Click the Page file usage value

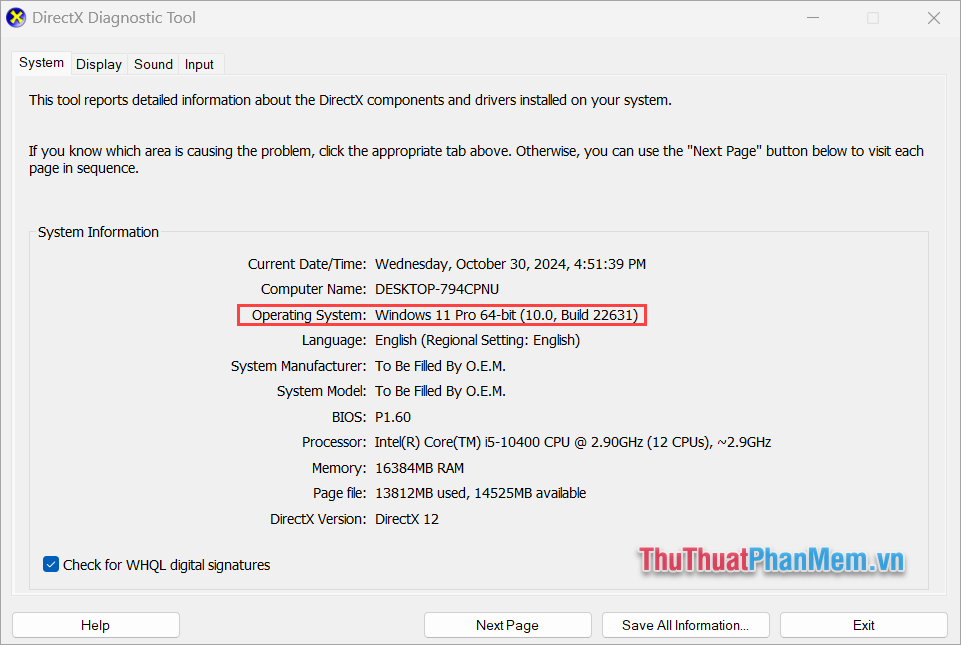tap(480, 492)
